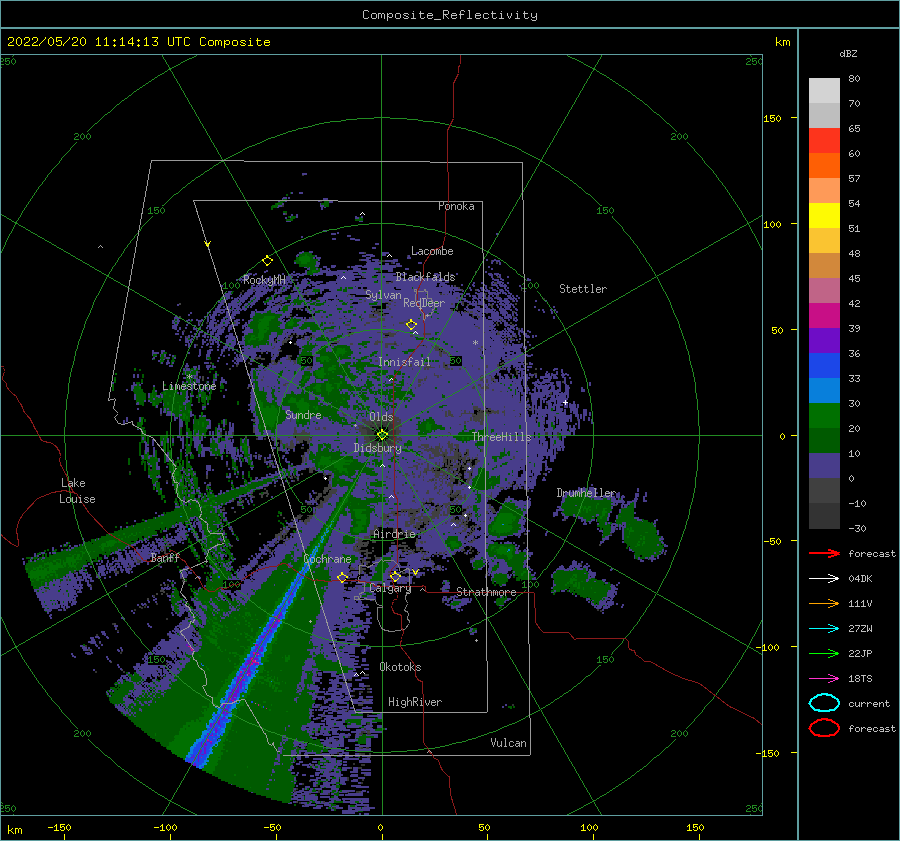900x841 pixels.
Task: Click the slate swatch between 10 and 0 dBZ
Action: click(824, 466)
